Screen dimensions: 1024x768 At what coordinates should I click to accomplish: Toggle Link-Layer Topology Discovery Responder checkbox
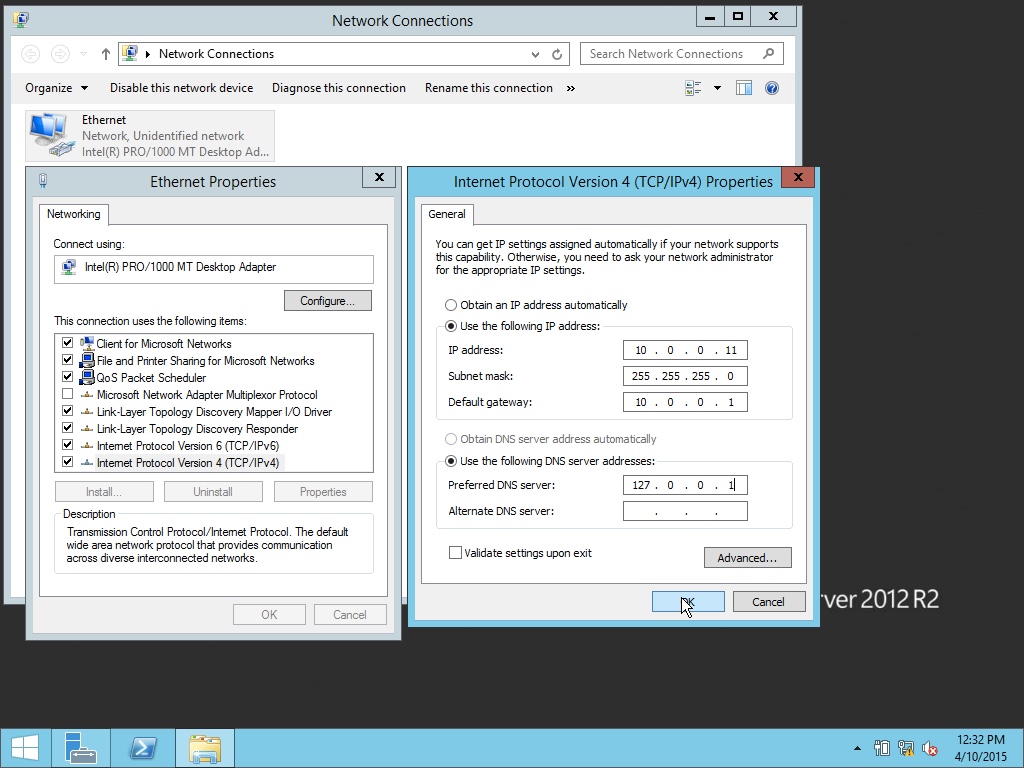tap(67, 428)
